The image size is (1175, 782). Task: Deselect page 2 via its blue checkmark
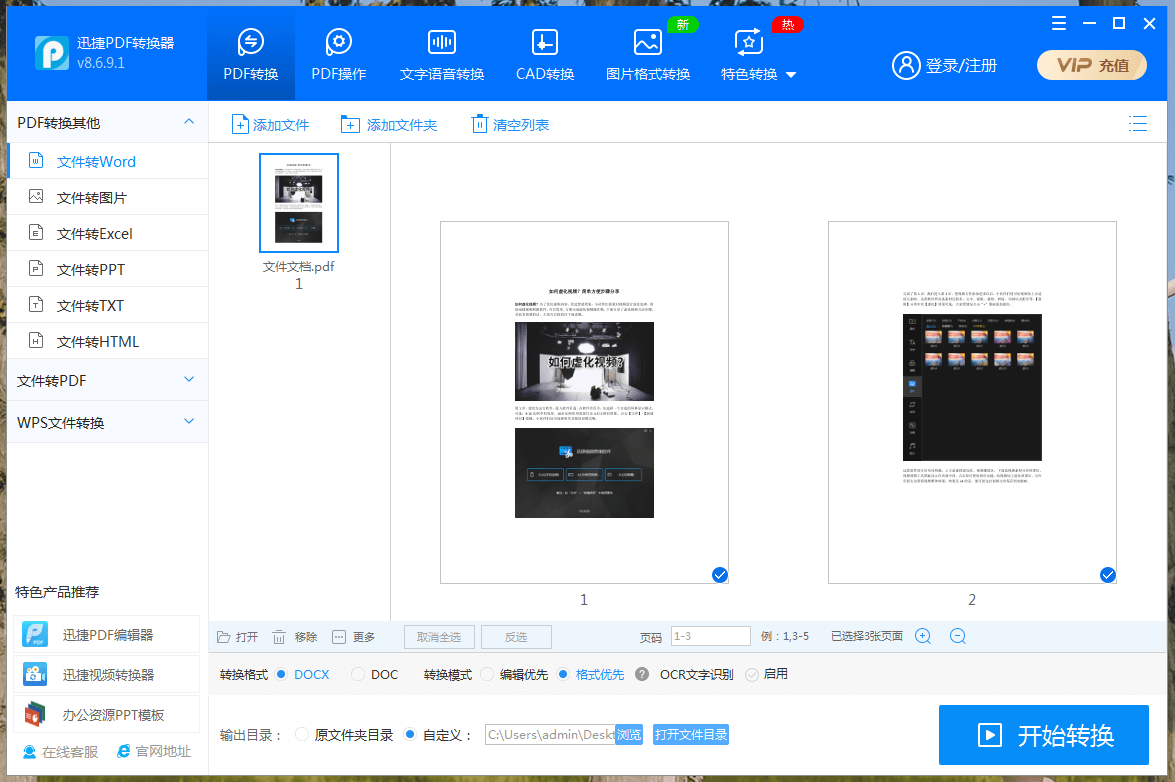pyautogui.click(x=1107, y=575)
